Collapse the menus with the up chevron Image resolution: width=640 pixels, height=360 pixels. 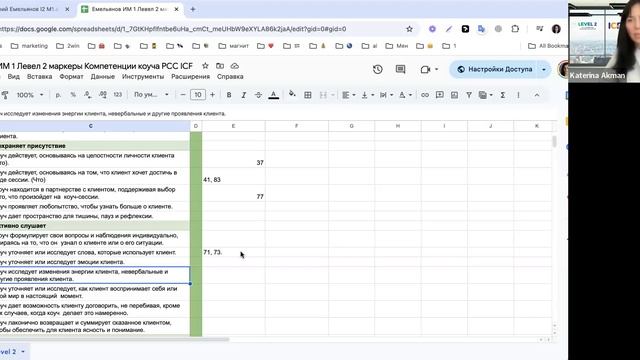pos(537,95)
